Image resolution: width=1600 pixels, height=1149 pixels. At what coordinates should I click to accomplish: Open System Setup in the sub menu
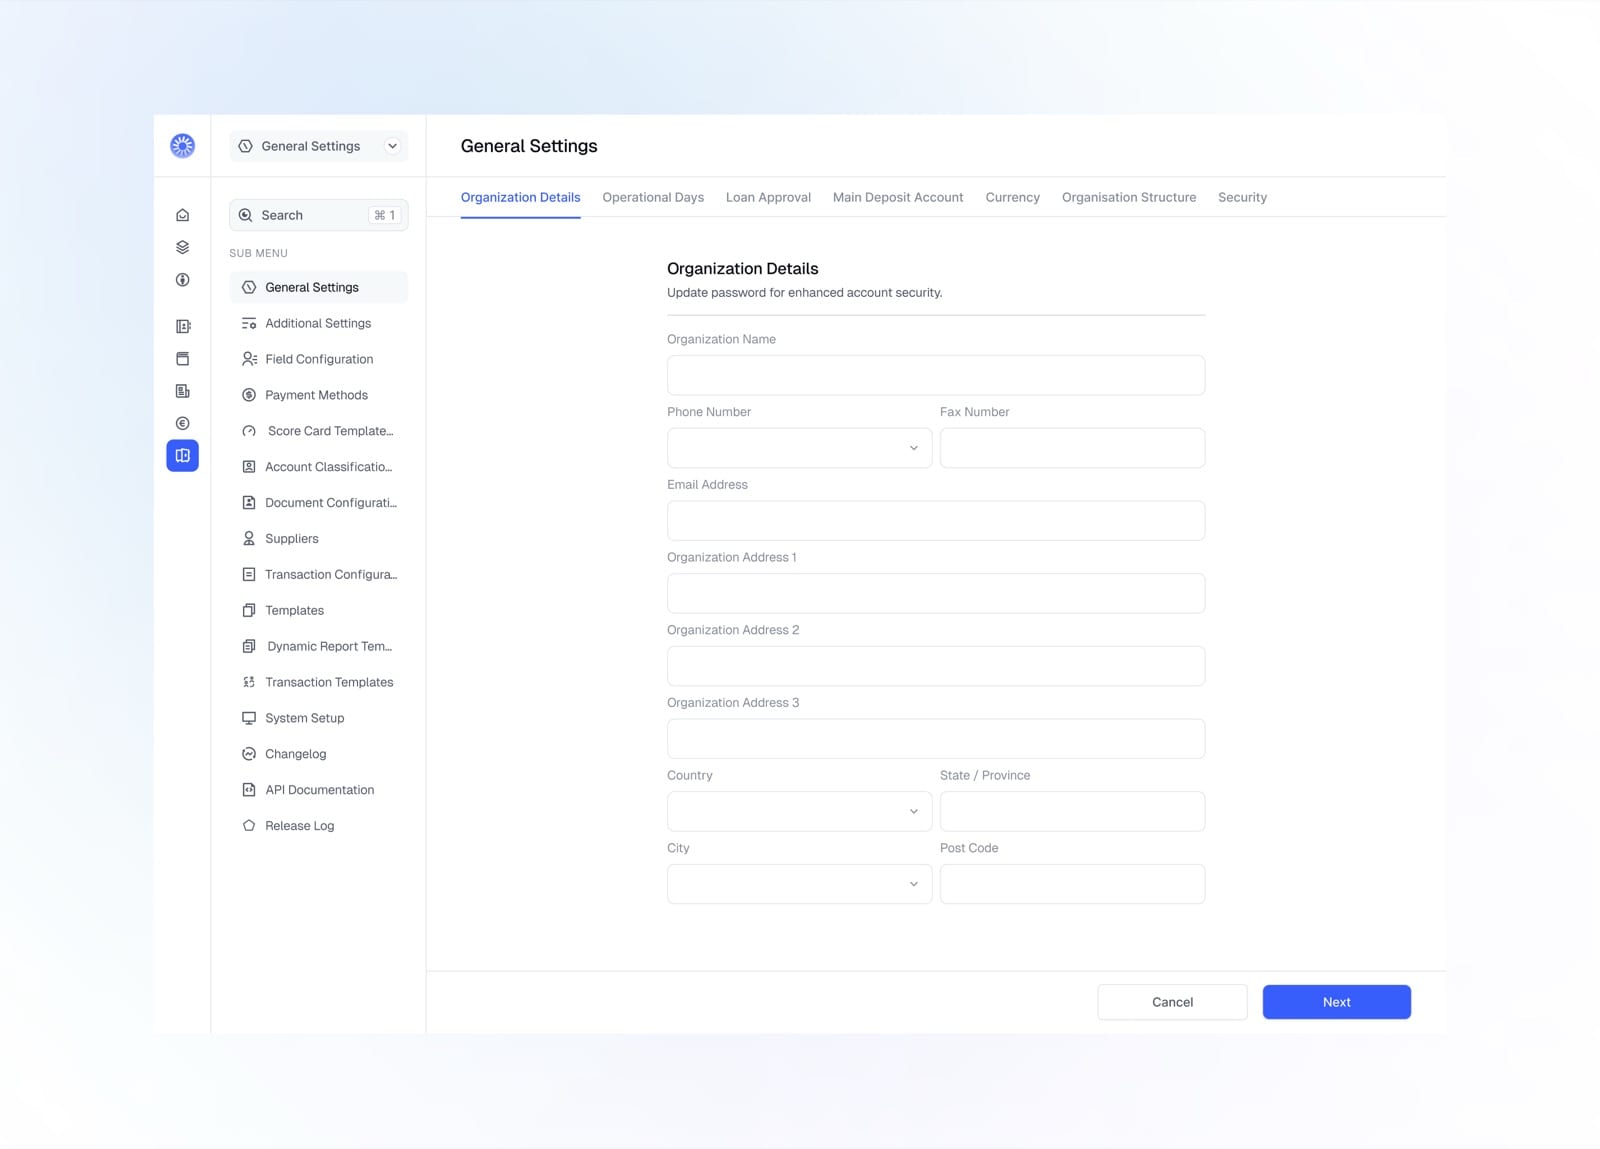tap(318, 718)
